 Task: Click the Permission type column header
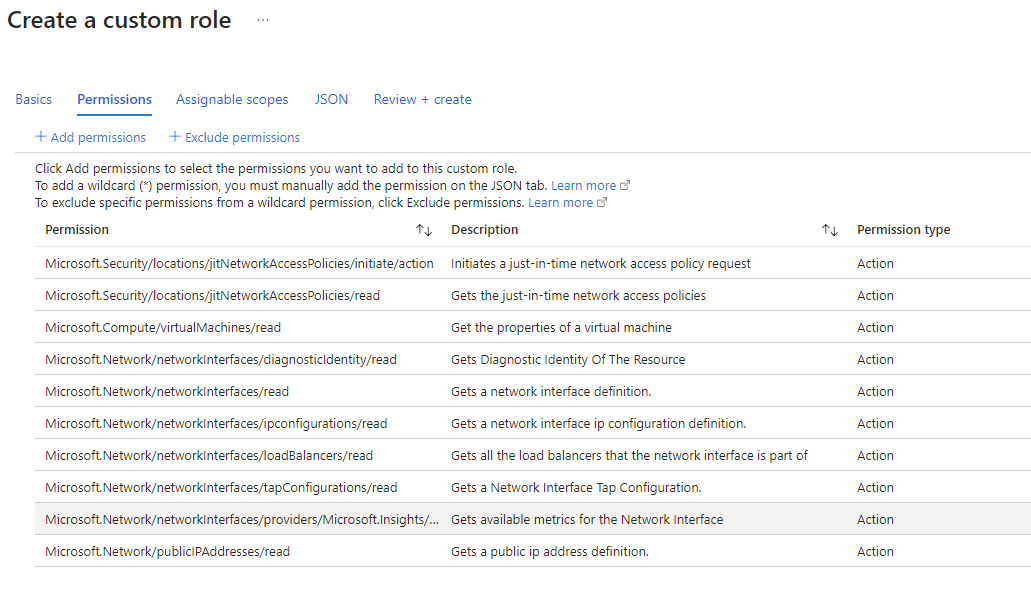click(903, 230)
